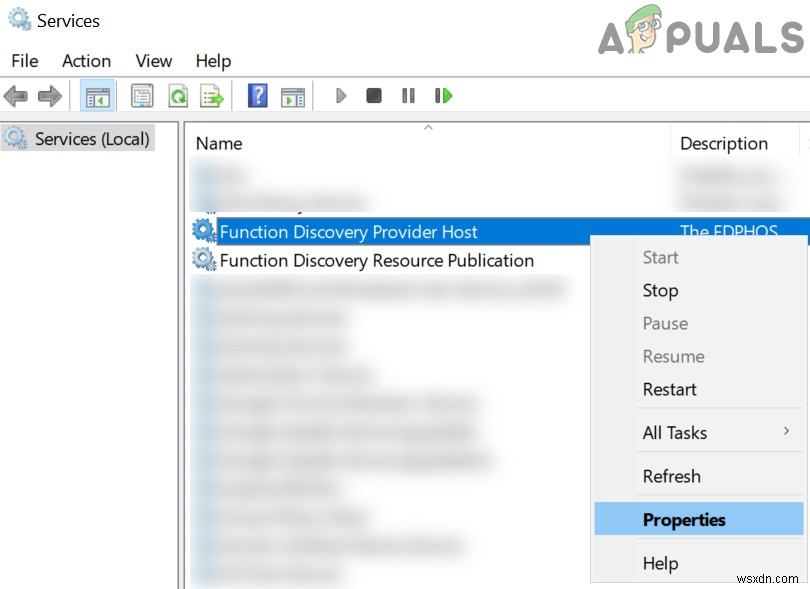
Task: Click the Back arrow toolbar icon
Action: (x=15, y=96)
